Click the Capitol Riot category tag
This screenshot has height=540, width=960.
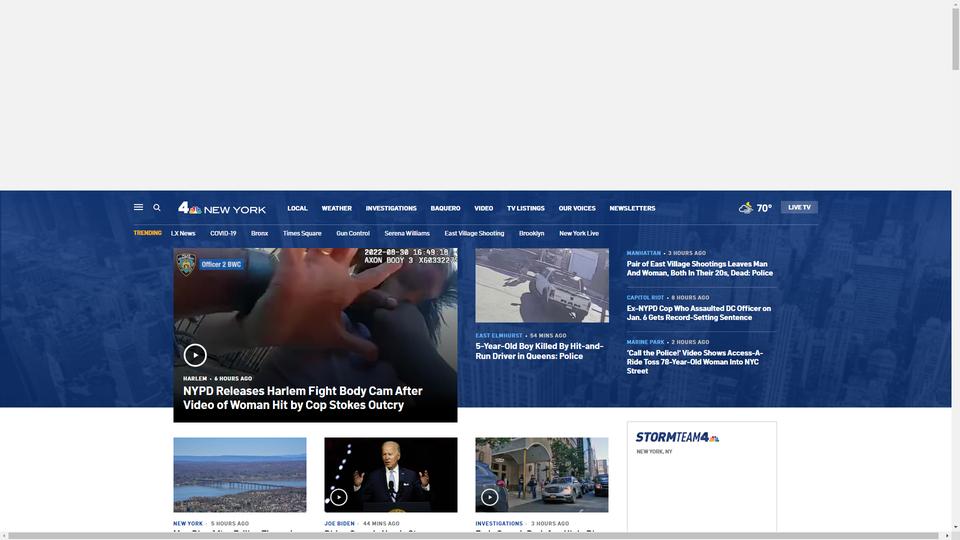pyautogui.click(x=645, y=298)
